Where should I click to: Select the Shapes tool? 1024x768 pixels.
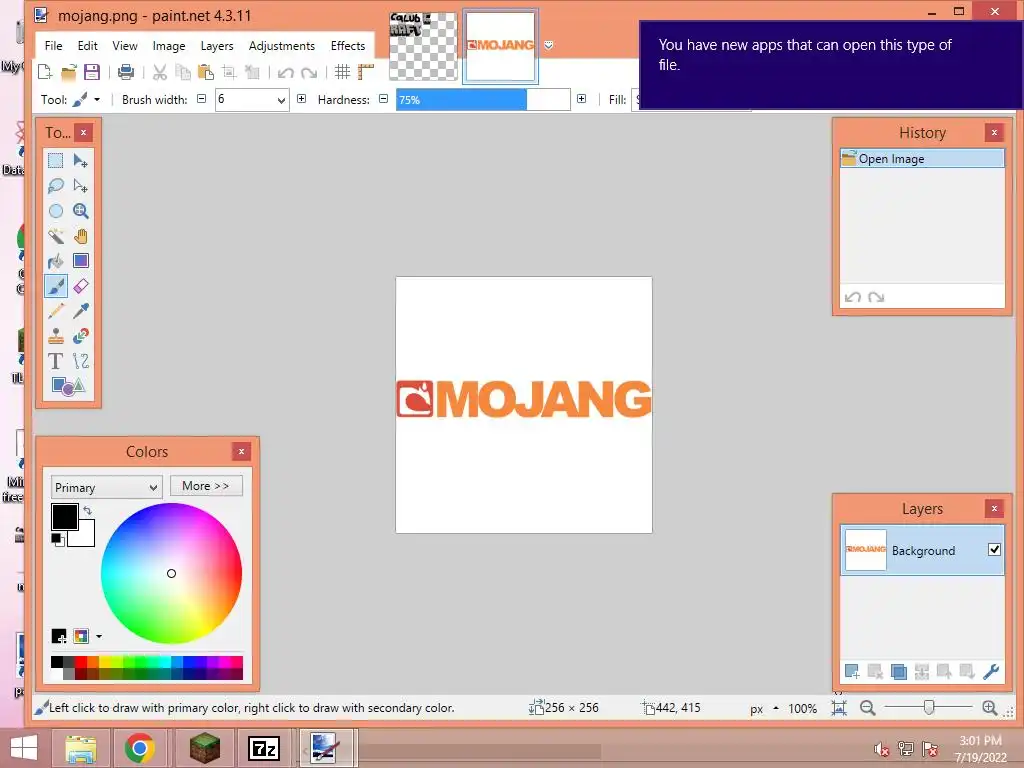coord(68,386)
